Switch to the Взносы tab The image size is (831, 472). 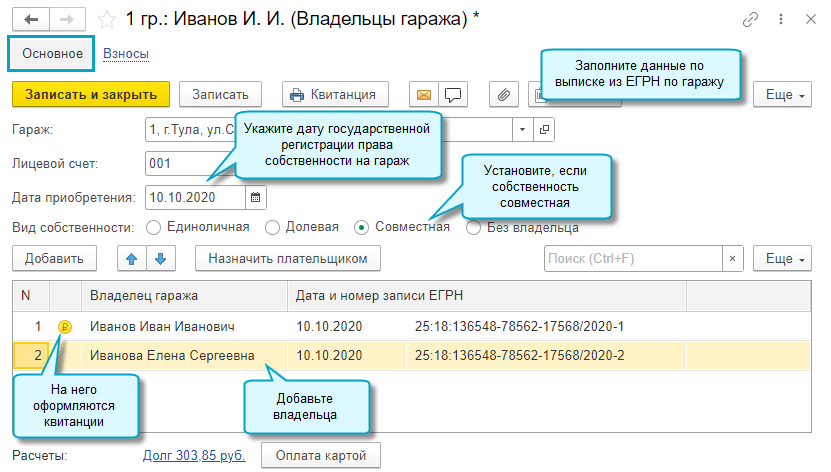point(126,54)
